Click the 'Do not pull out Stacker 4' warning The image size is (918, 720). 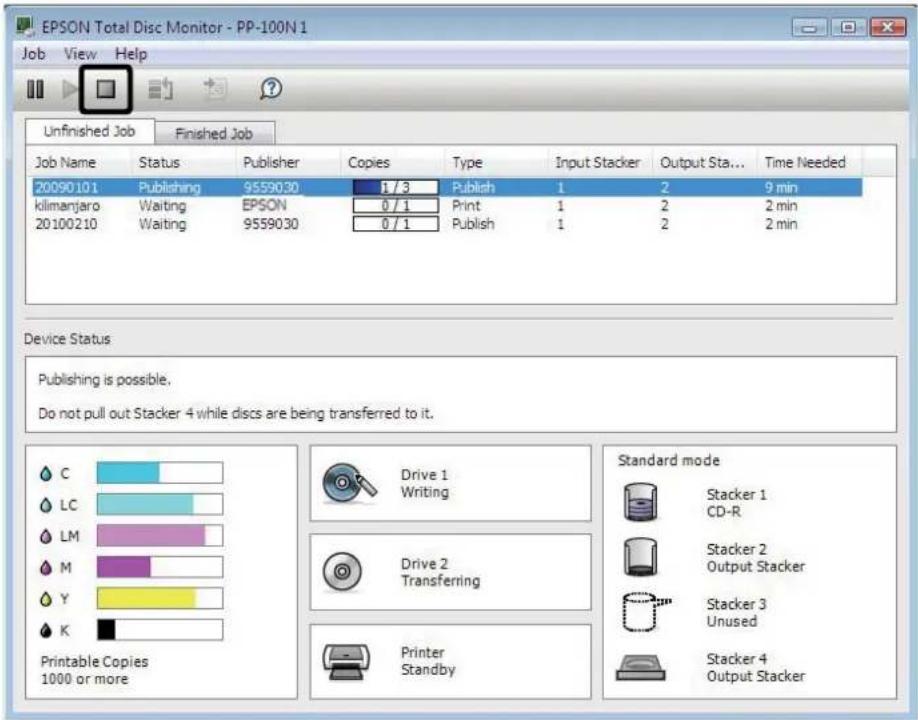click(235, 413)
